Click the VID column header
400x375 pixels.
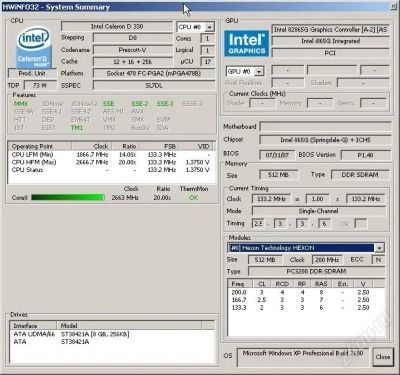coord(196,146)
